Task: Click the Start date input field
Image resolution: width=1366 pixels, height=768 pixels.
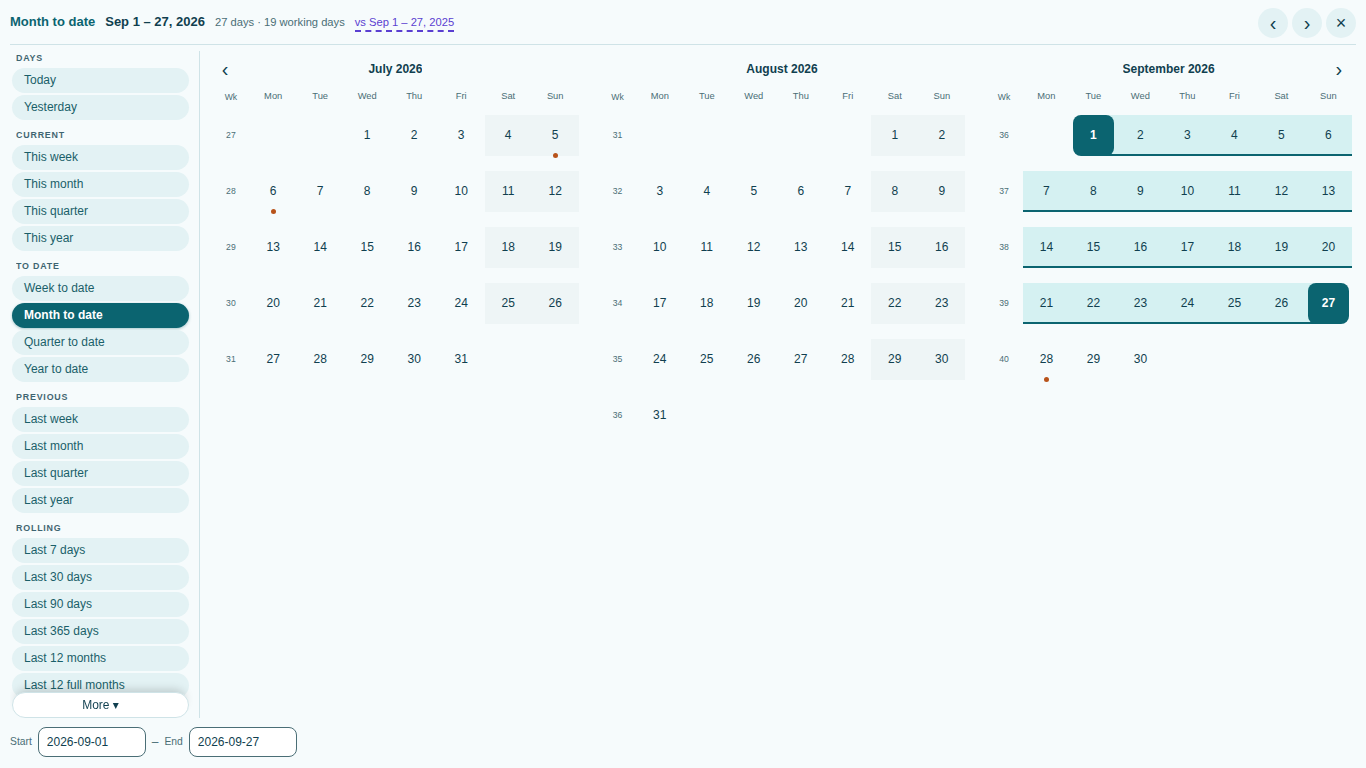Action: [x=92, y=742]
